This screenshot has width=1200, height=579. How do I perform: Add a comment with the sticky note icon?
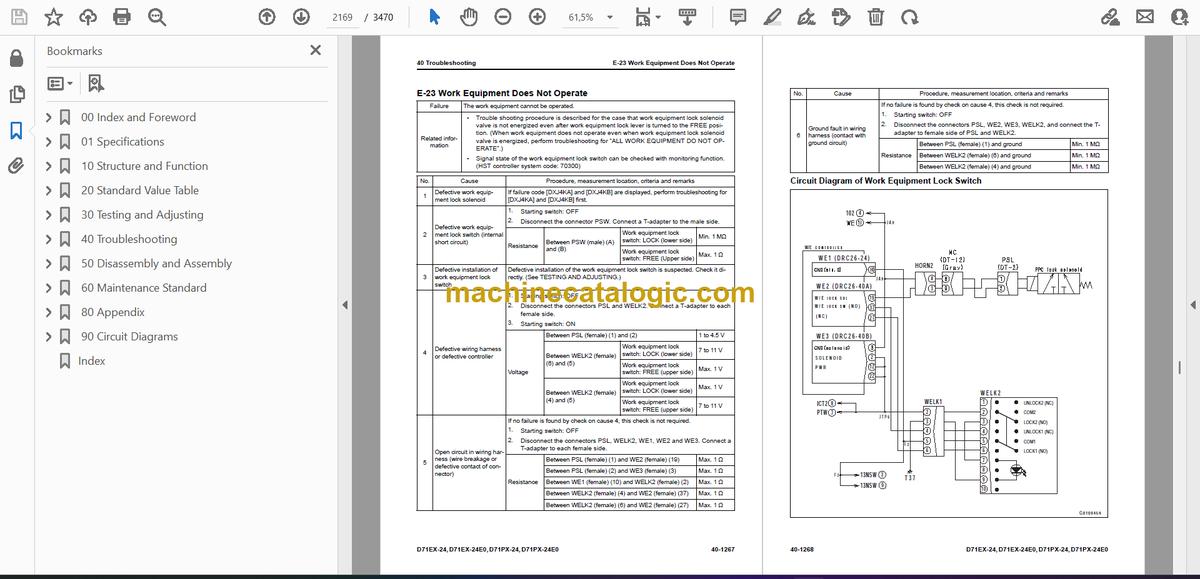tap(738, 17)
